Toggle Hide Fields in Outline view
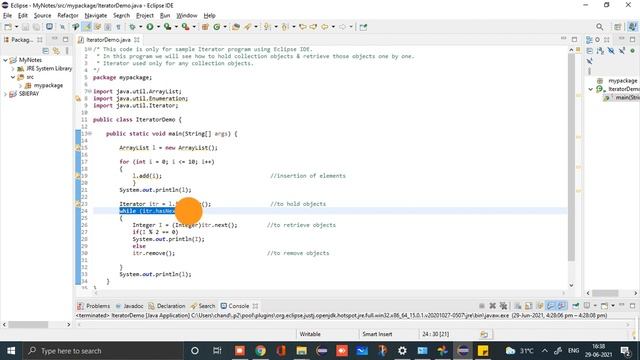640x360 pixels. 611,51
